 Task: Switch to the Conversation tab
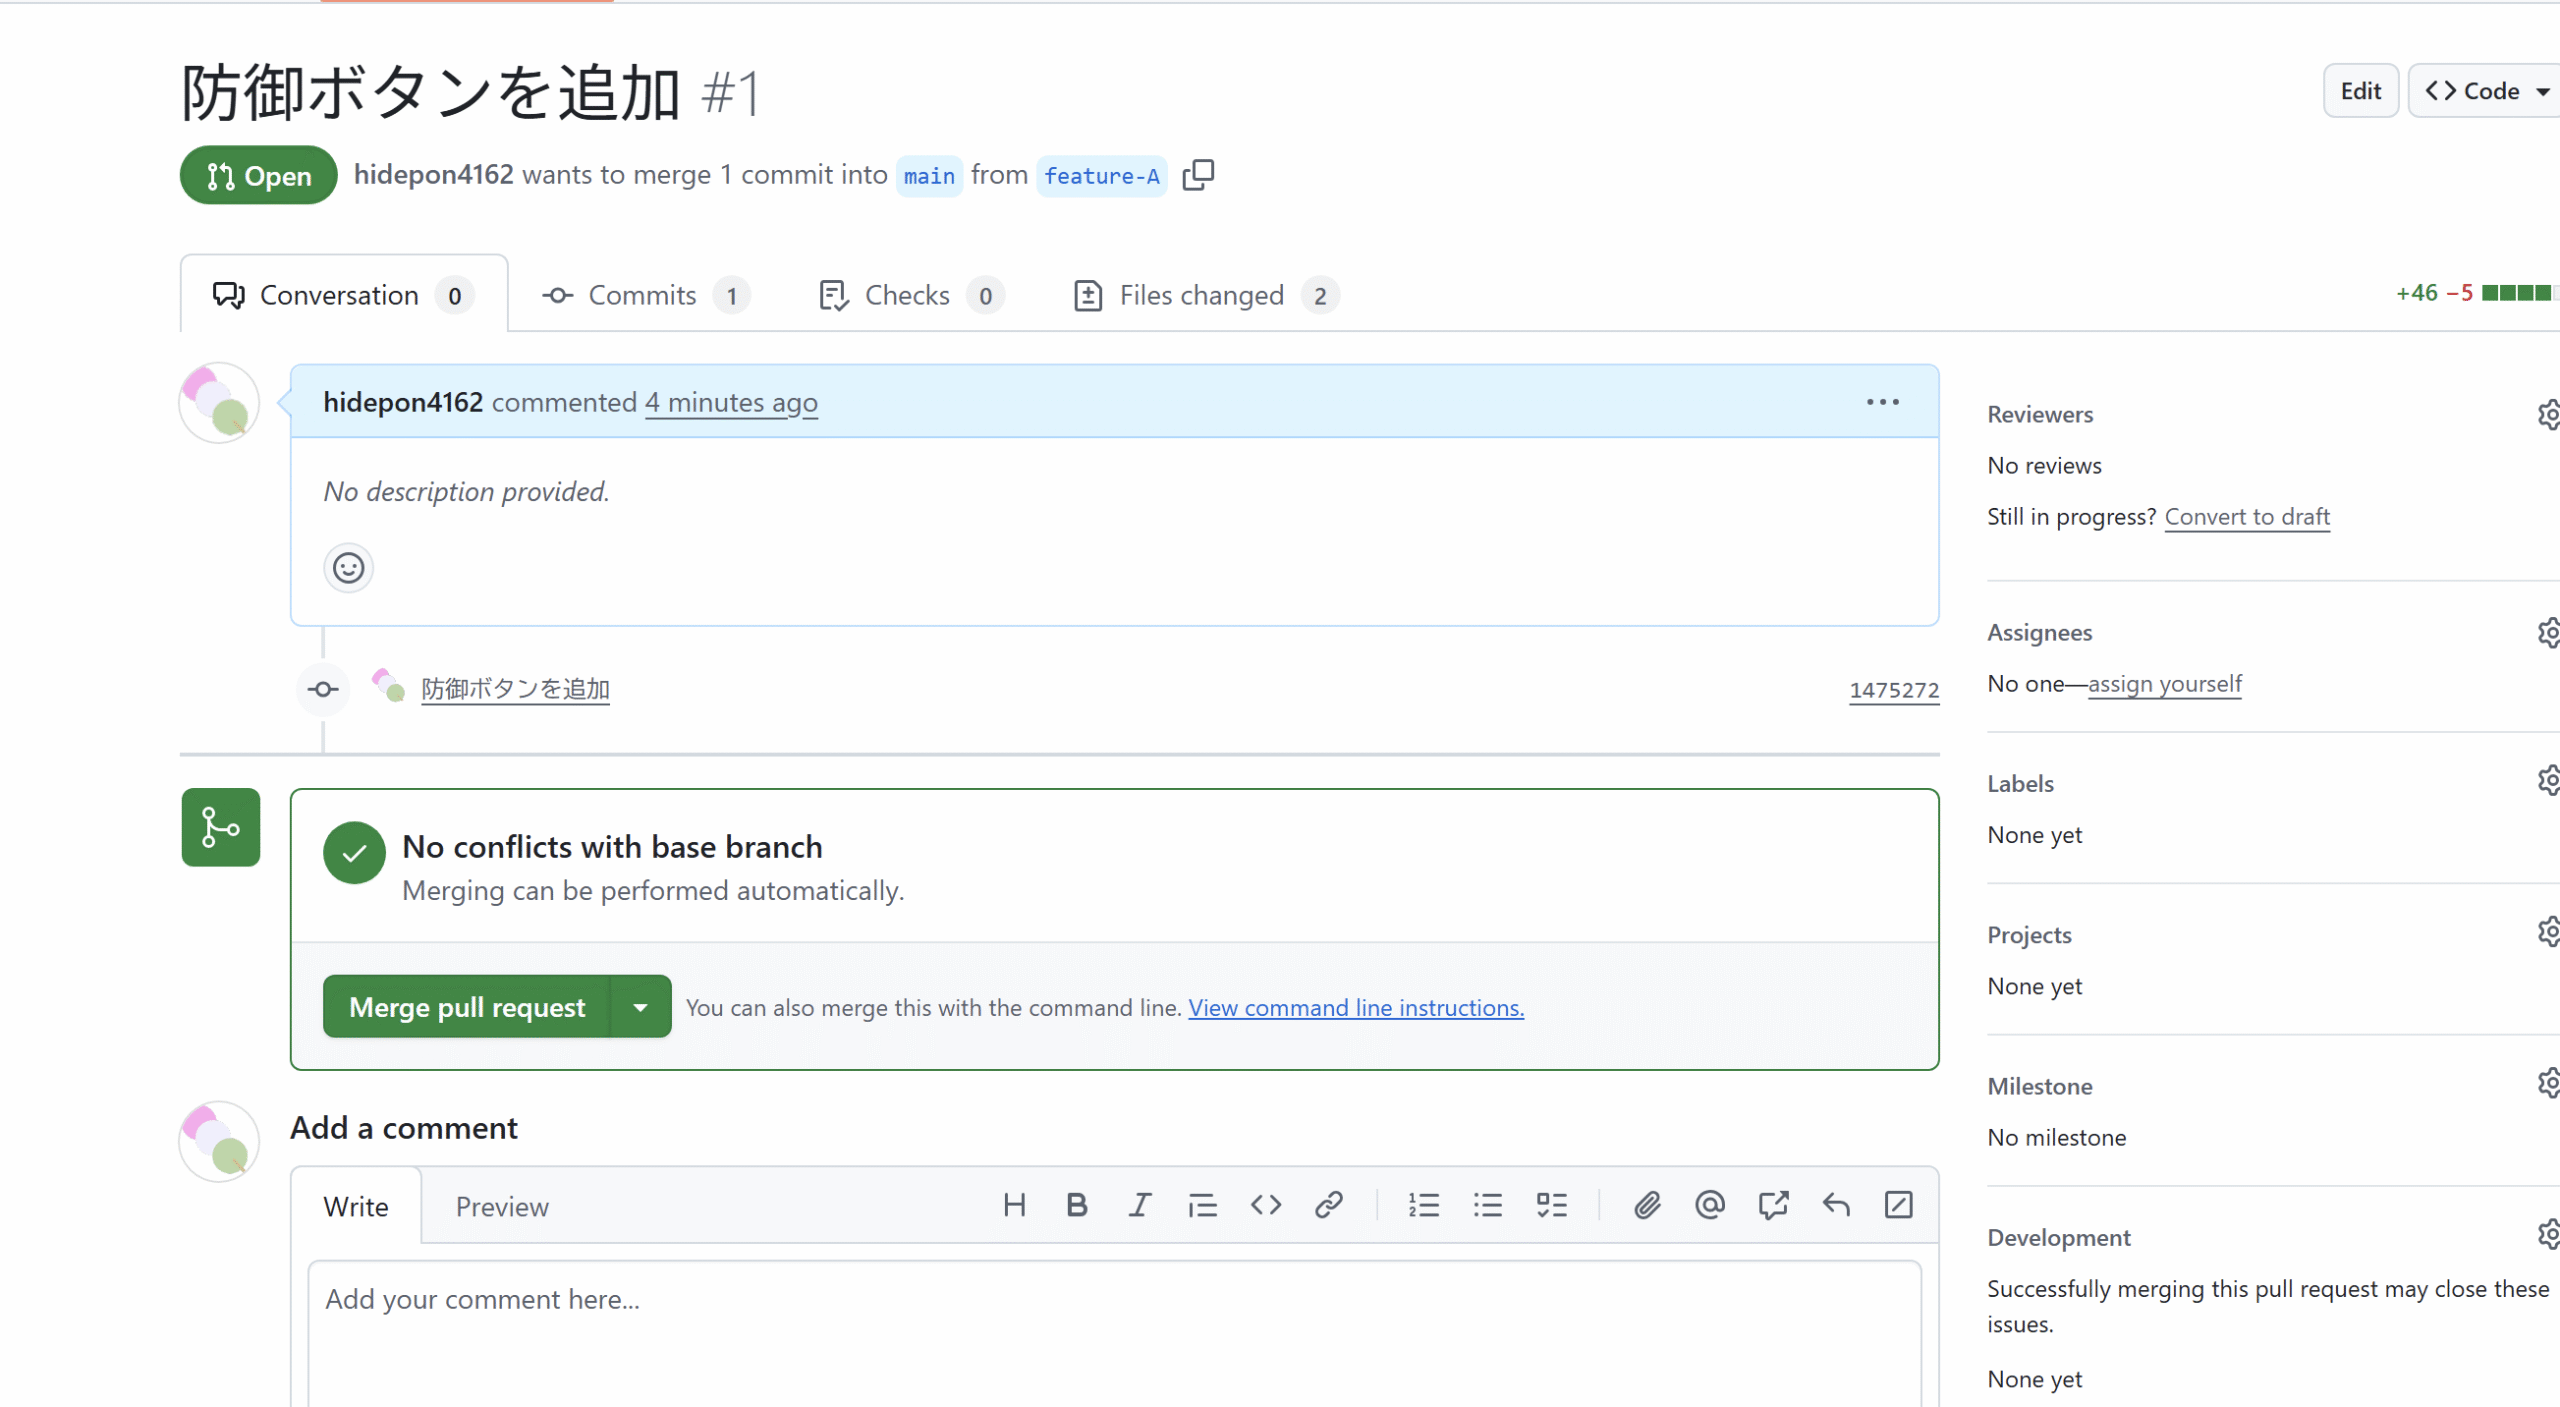tap(343, 295)
